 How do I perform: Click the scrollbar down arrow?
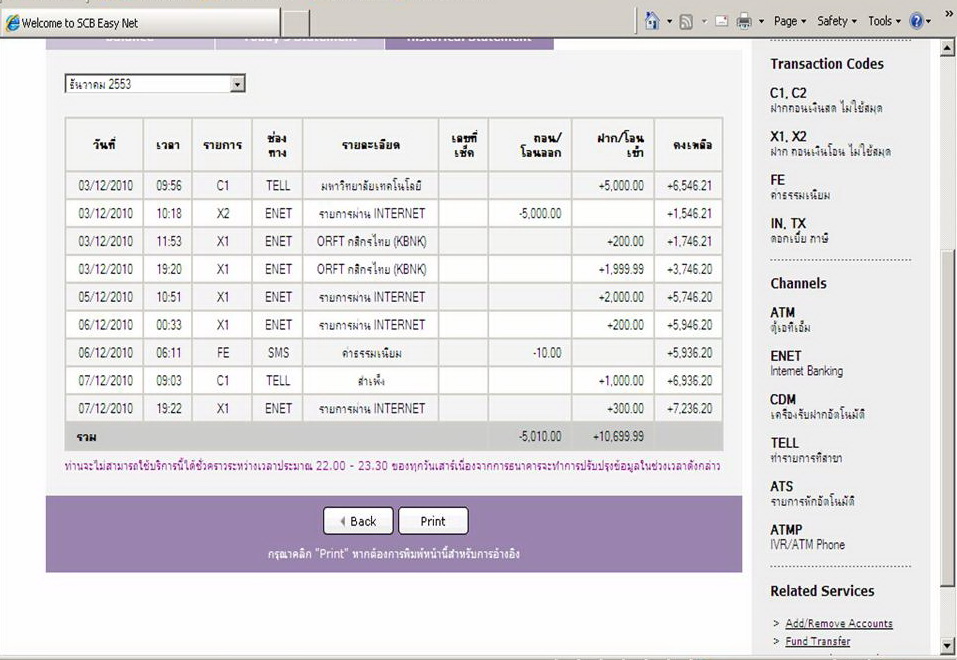coord(947,645)
